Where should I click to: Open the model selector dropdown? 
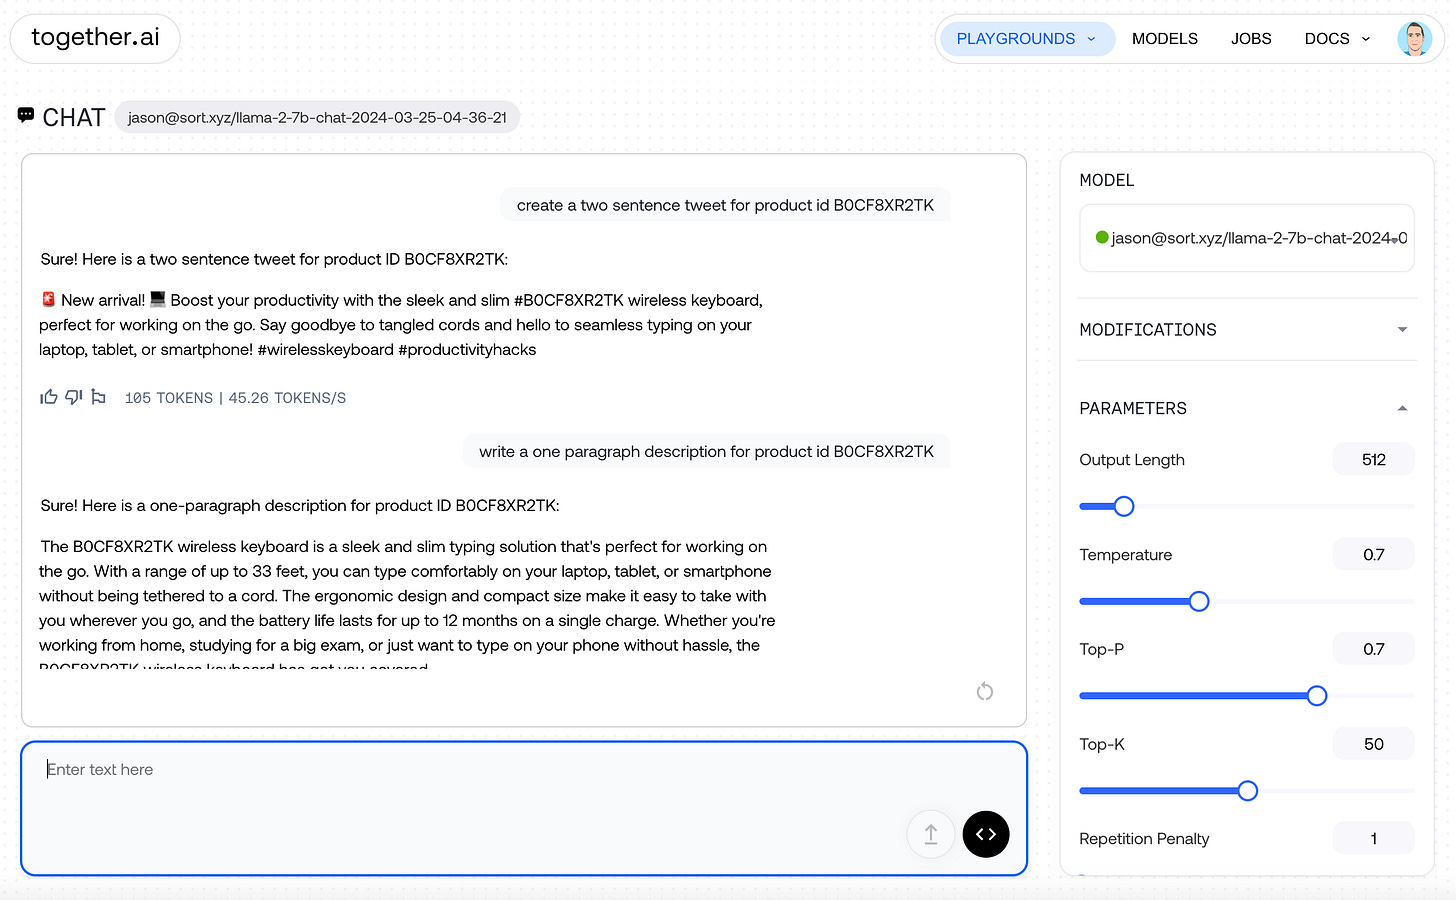1247,238
